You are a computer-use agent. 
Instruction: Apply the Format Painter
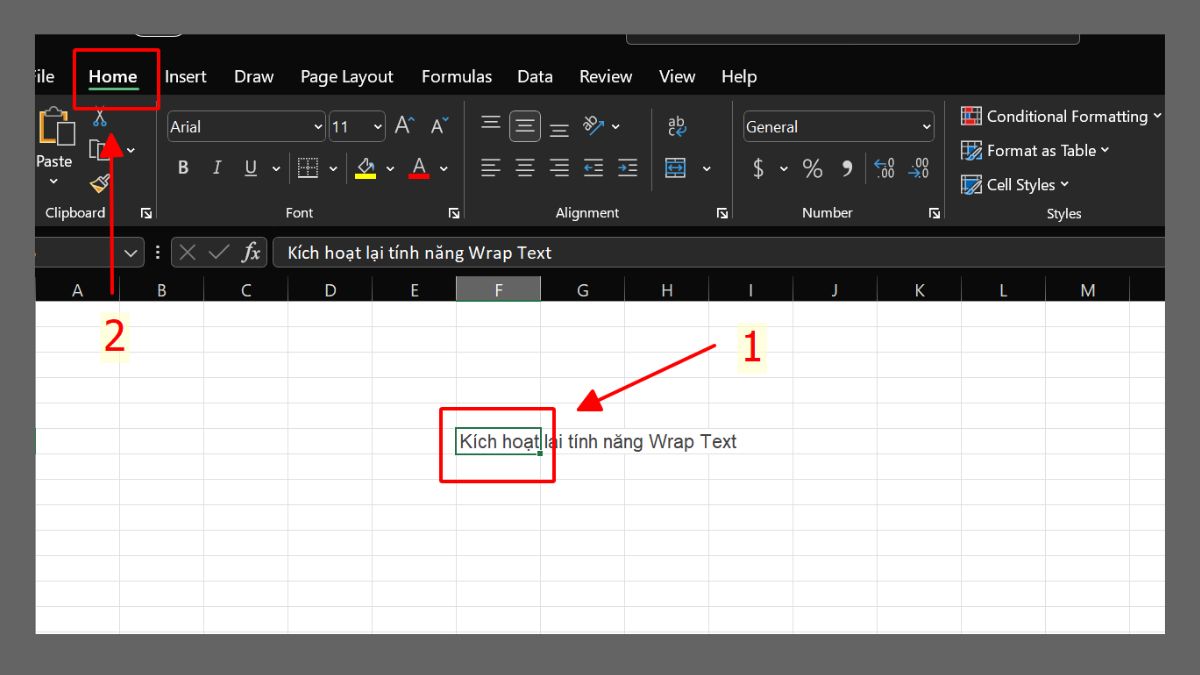point(99,184)
